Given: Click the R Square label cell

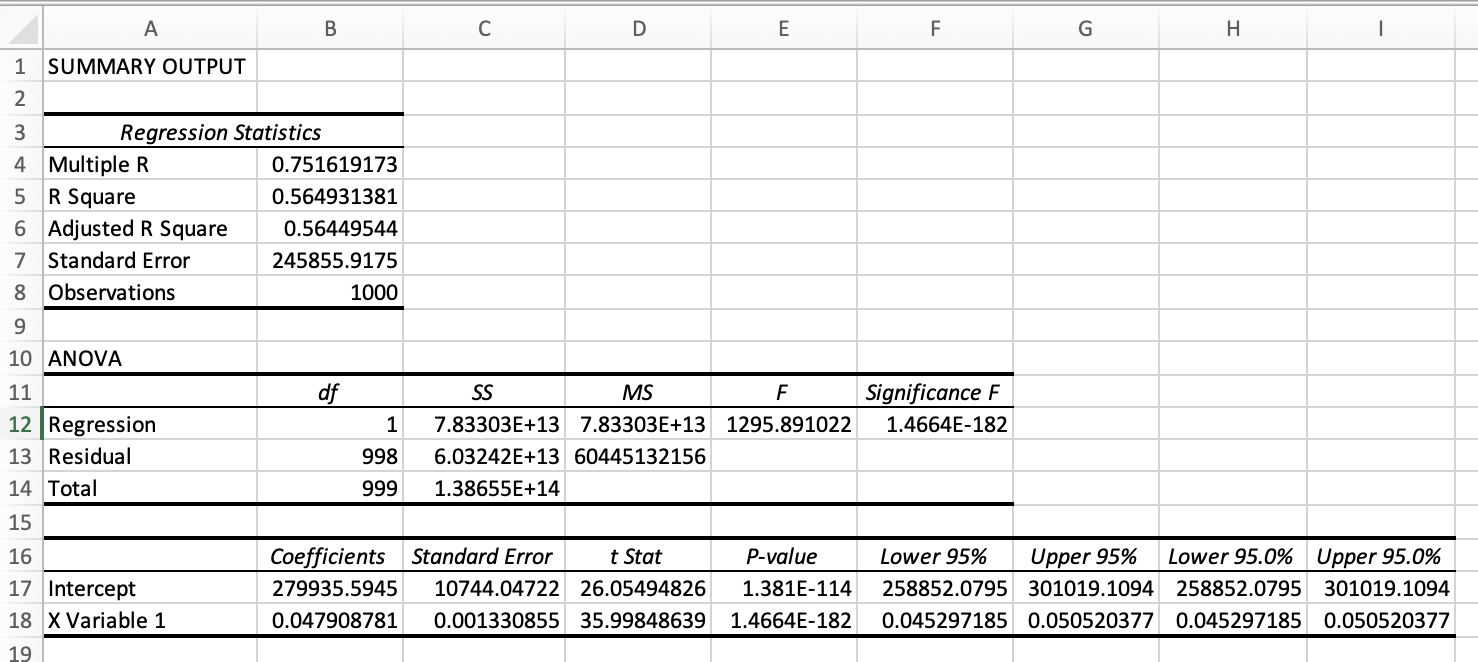Looking at the screenshot, I should coord(149,196).
